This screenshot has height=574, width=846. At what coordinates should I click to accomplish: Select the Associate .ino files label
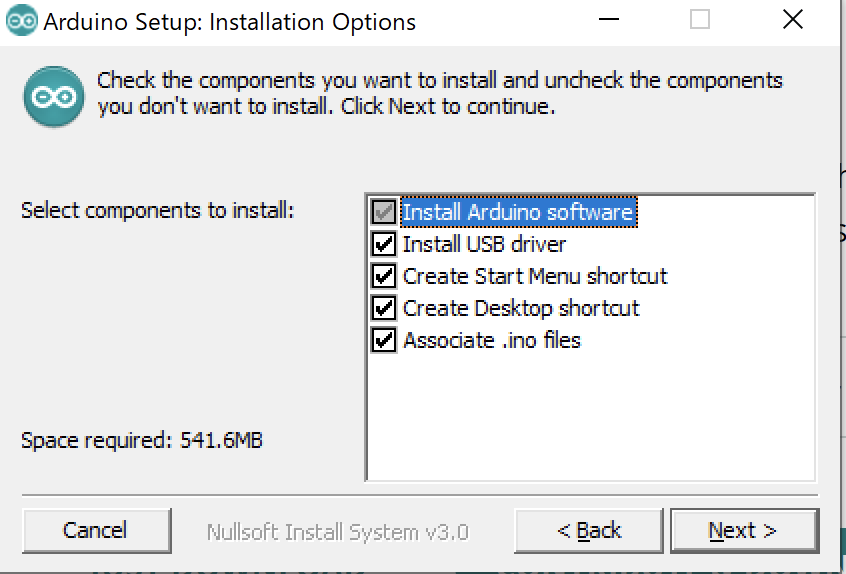[x=491, y=340]
